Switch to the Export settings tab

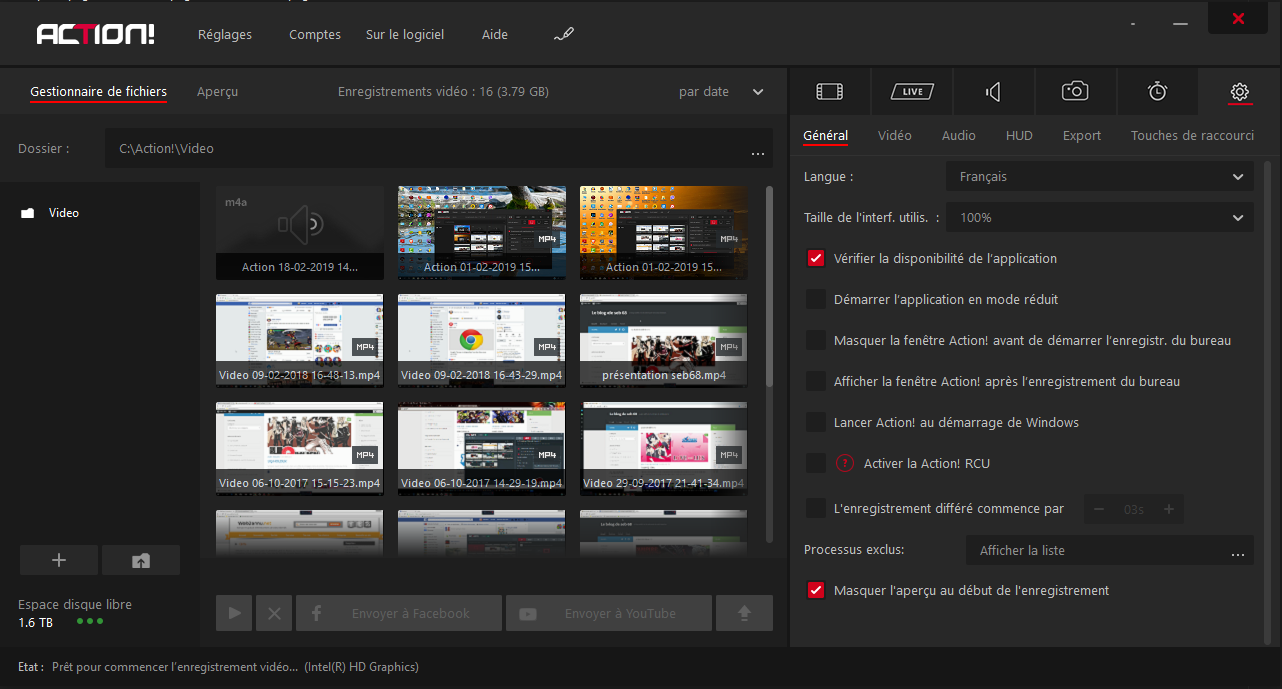pos(1082,136)
